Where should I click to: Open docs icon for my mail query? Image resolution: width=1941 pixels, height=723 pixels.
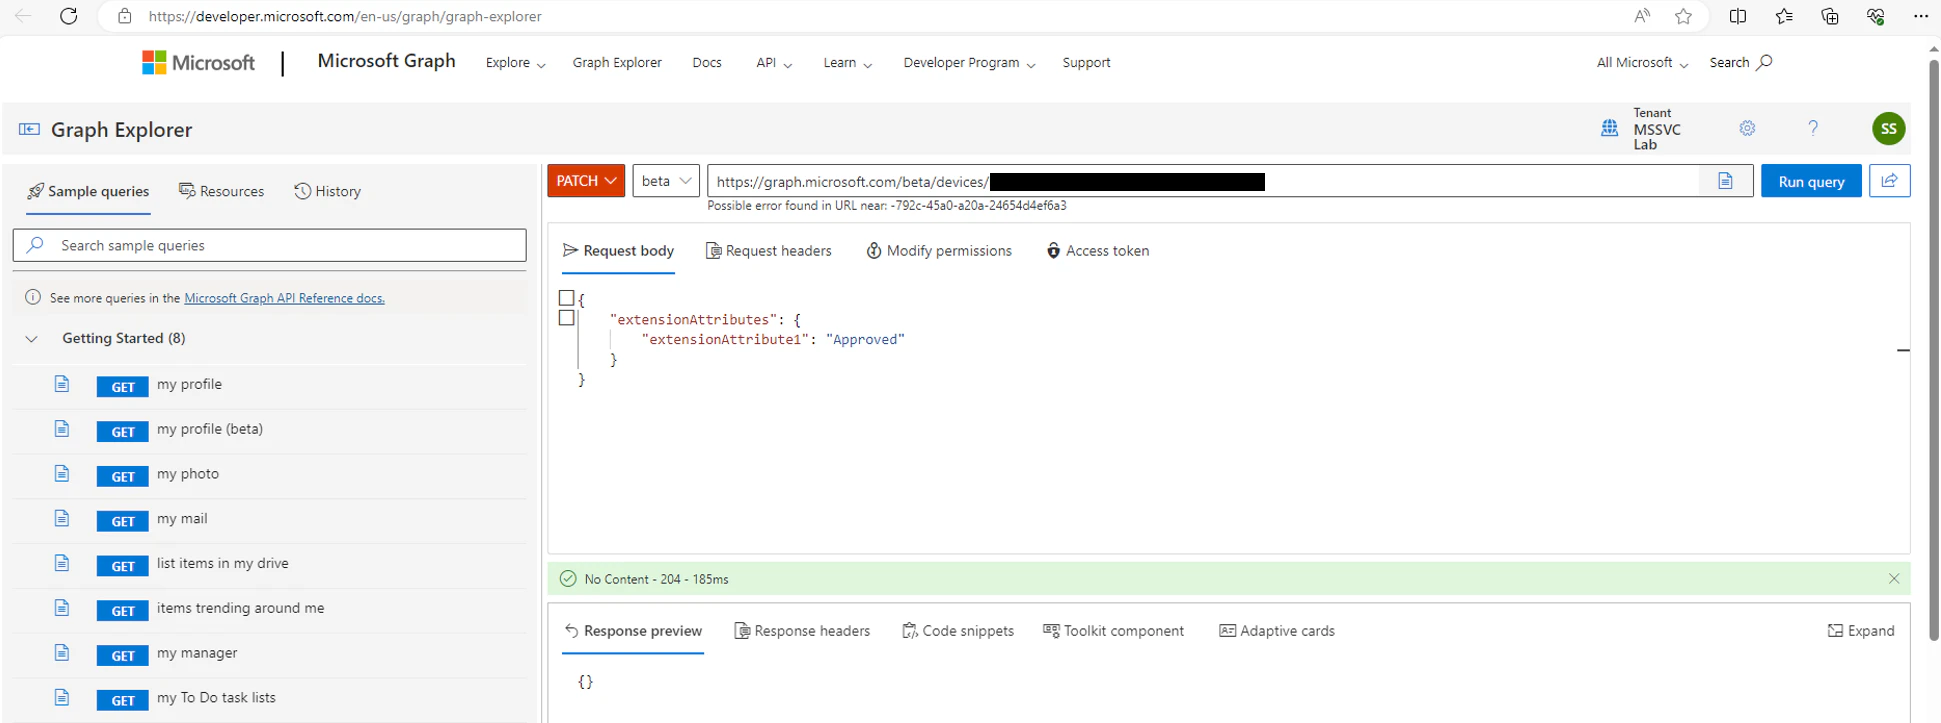coord(62,518)
